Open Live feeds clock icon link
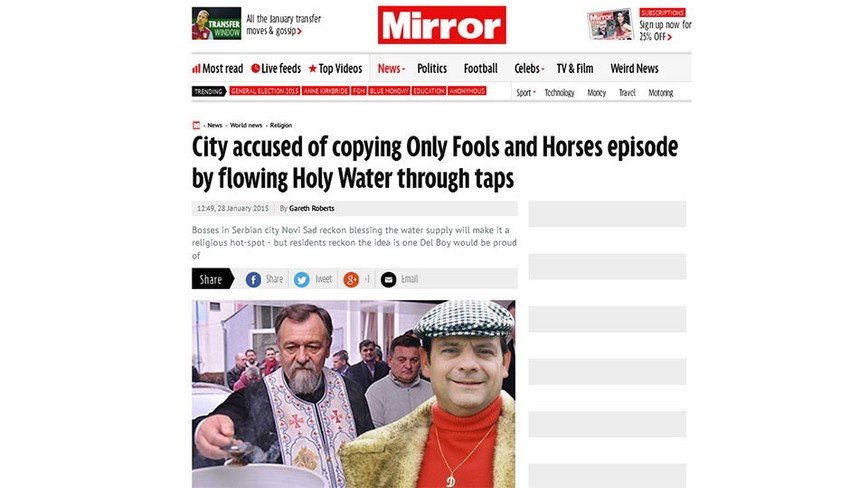Viewport: 850px width, 488px height. tap(276, 69)
